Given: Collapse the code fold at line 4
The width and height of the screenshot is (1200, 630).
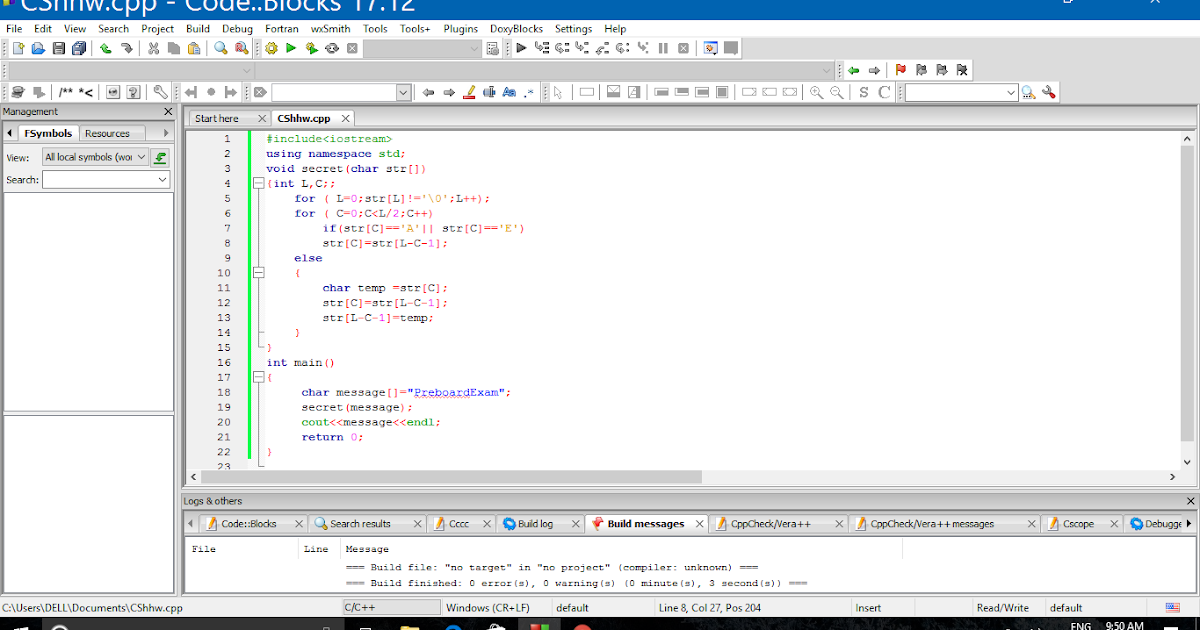Looking at the screenshot, I should point(258,184).
